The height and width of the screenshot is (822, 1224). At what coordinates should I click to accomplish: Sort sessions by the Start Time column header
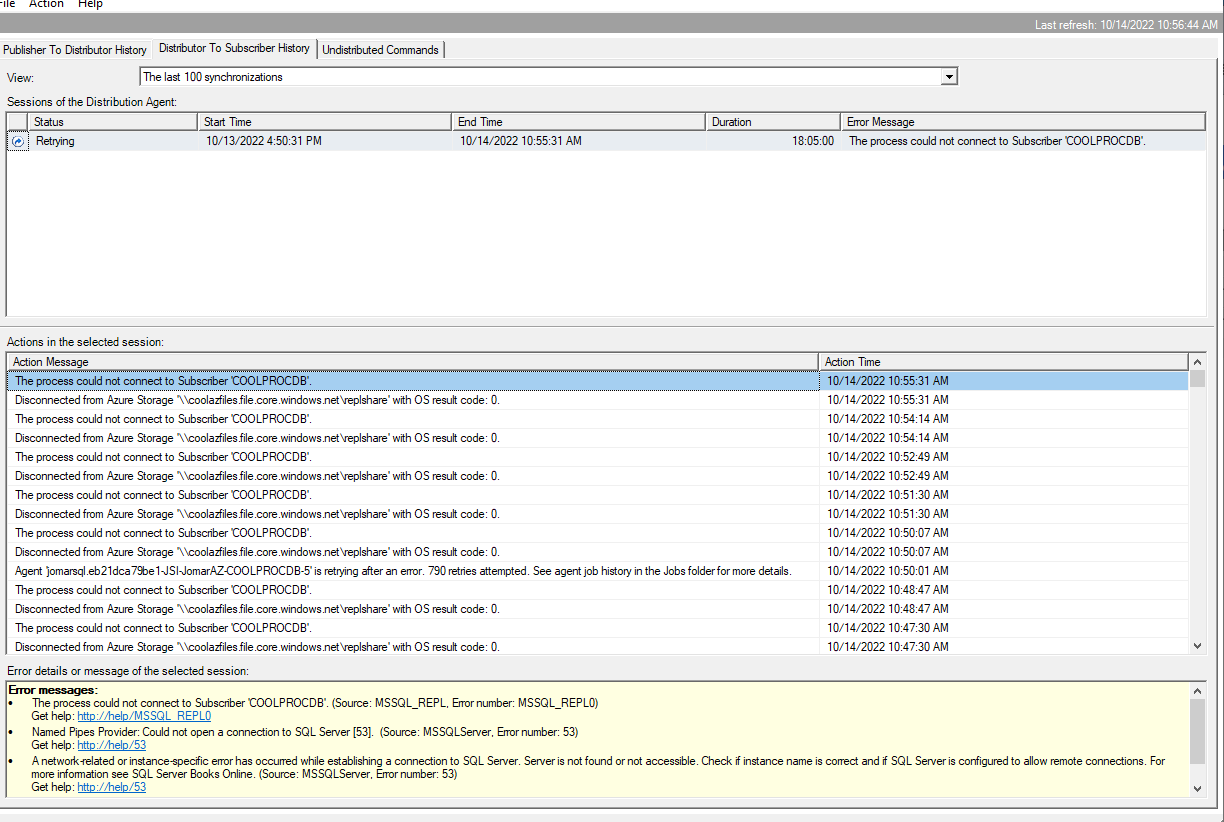(x=324, y=122)
